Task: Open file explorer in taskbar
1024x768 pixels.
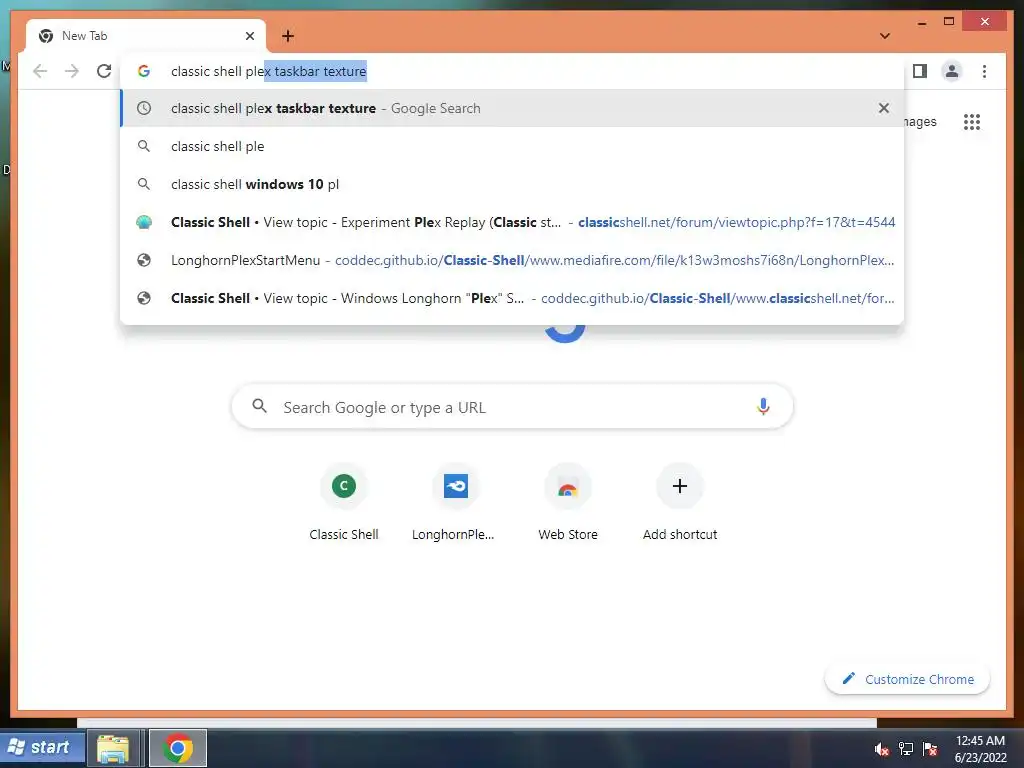Action: click(x=113, y=748)
